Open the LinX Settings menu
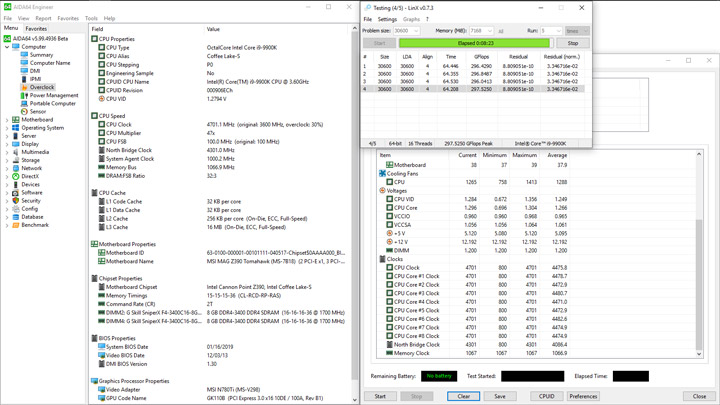Image resolution: width=720 pixels, height=405 pixels. (x=387, y=19)
